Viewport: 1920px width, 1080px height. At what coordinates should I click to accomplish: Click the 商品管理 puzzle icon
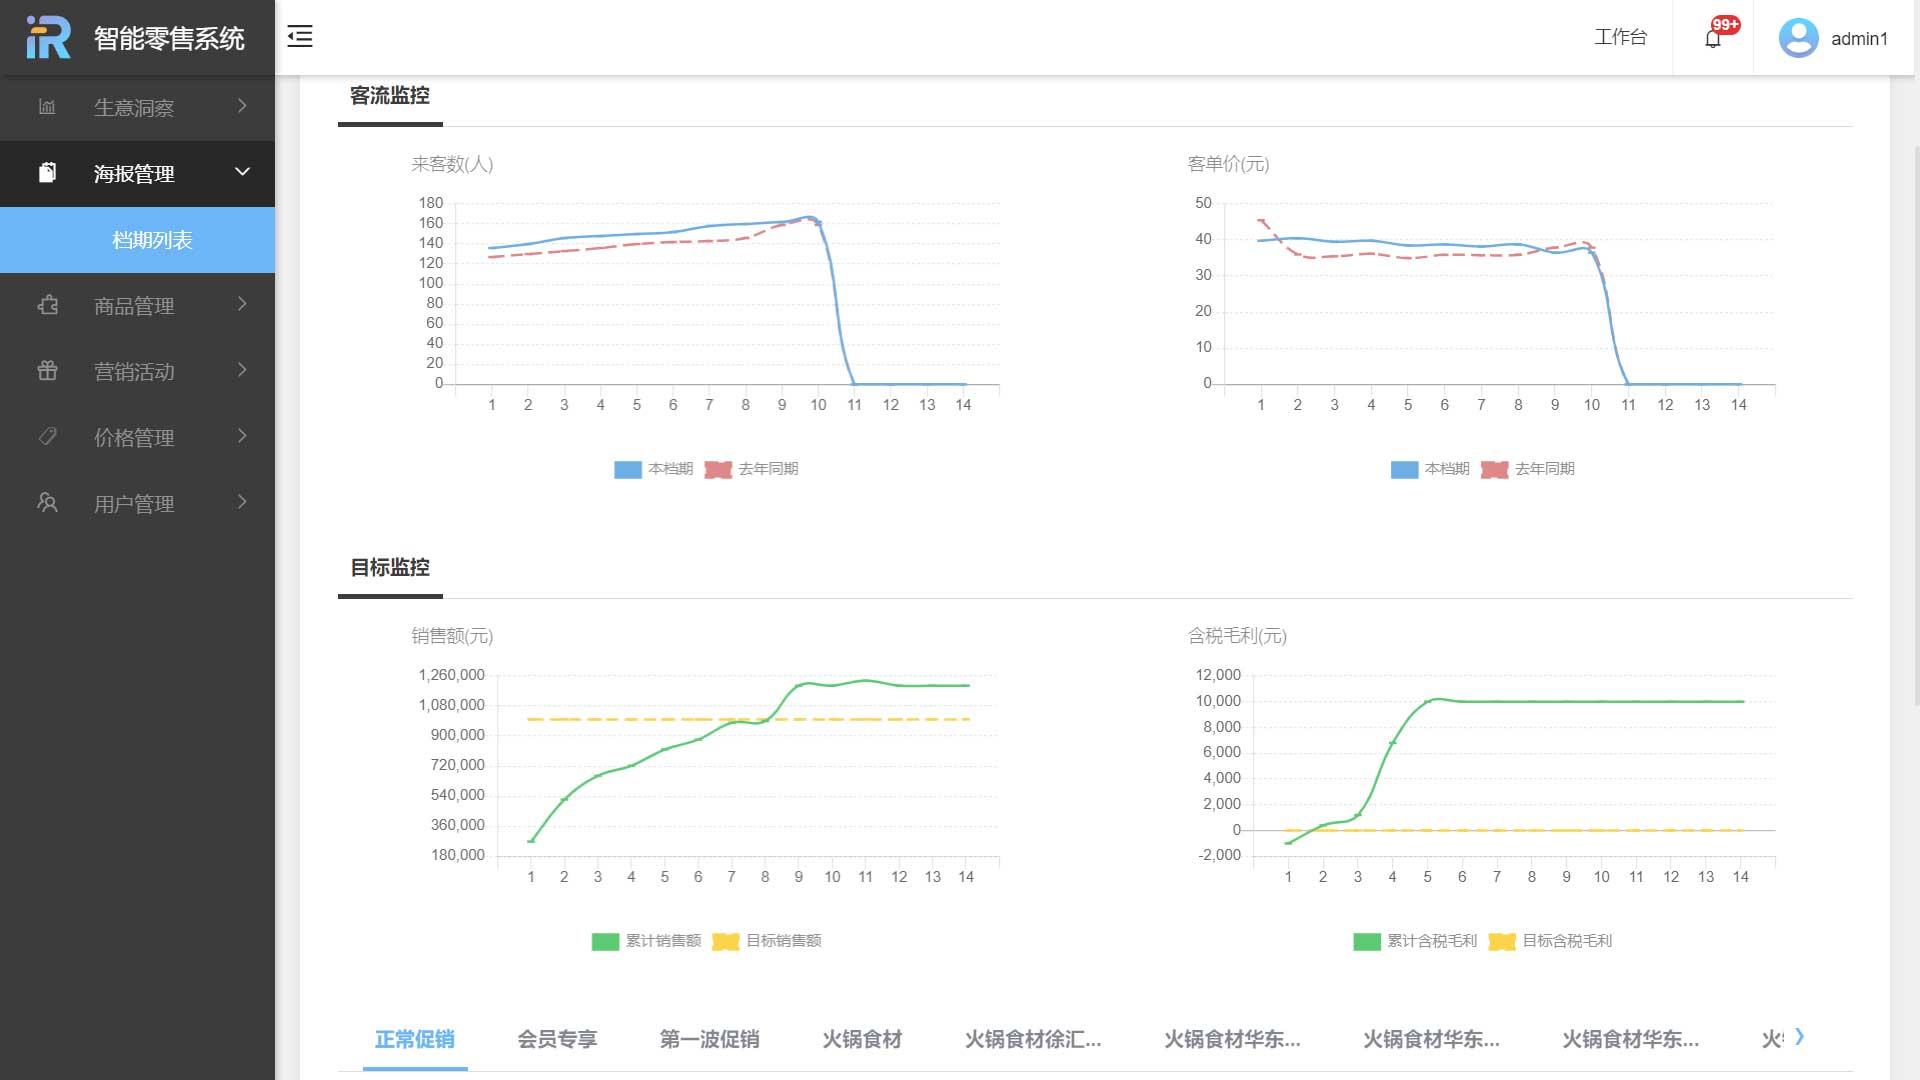pos(47,305)
